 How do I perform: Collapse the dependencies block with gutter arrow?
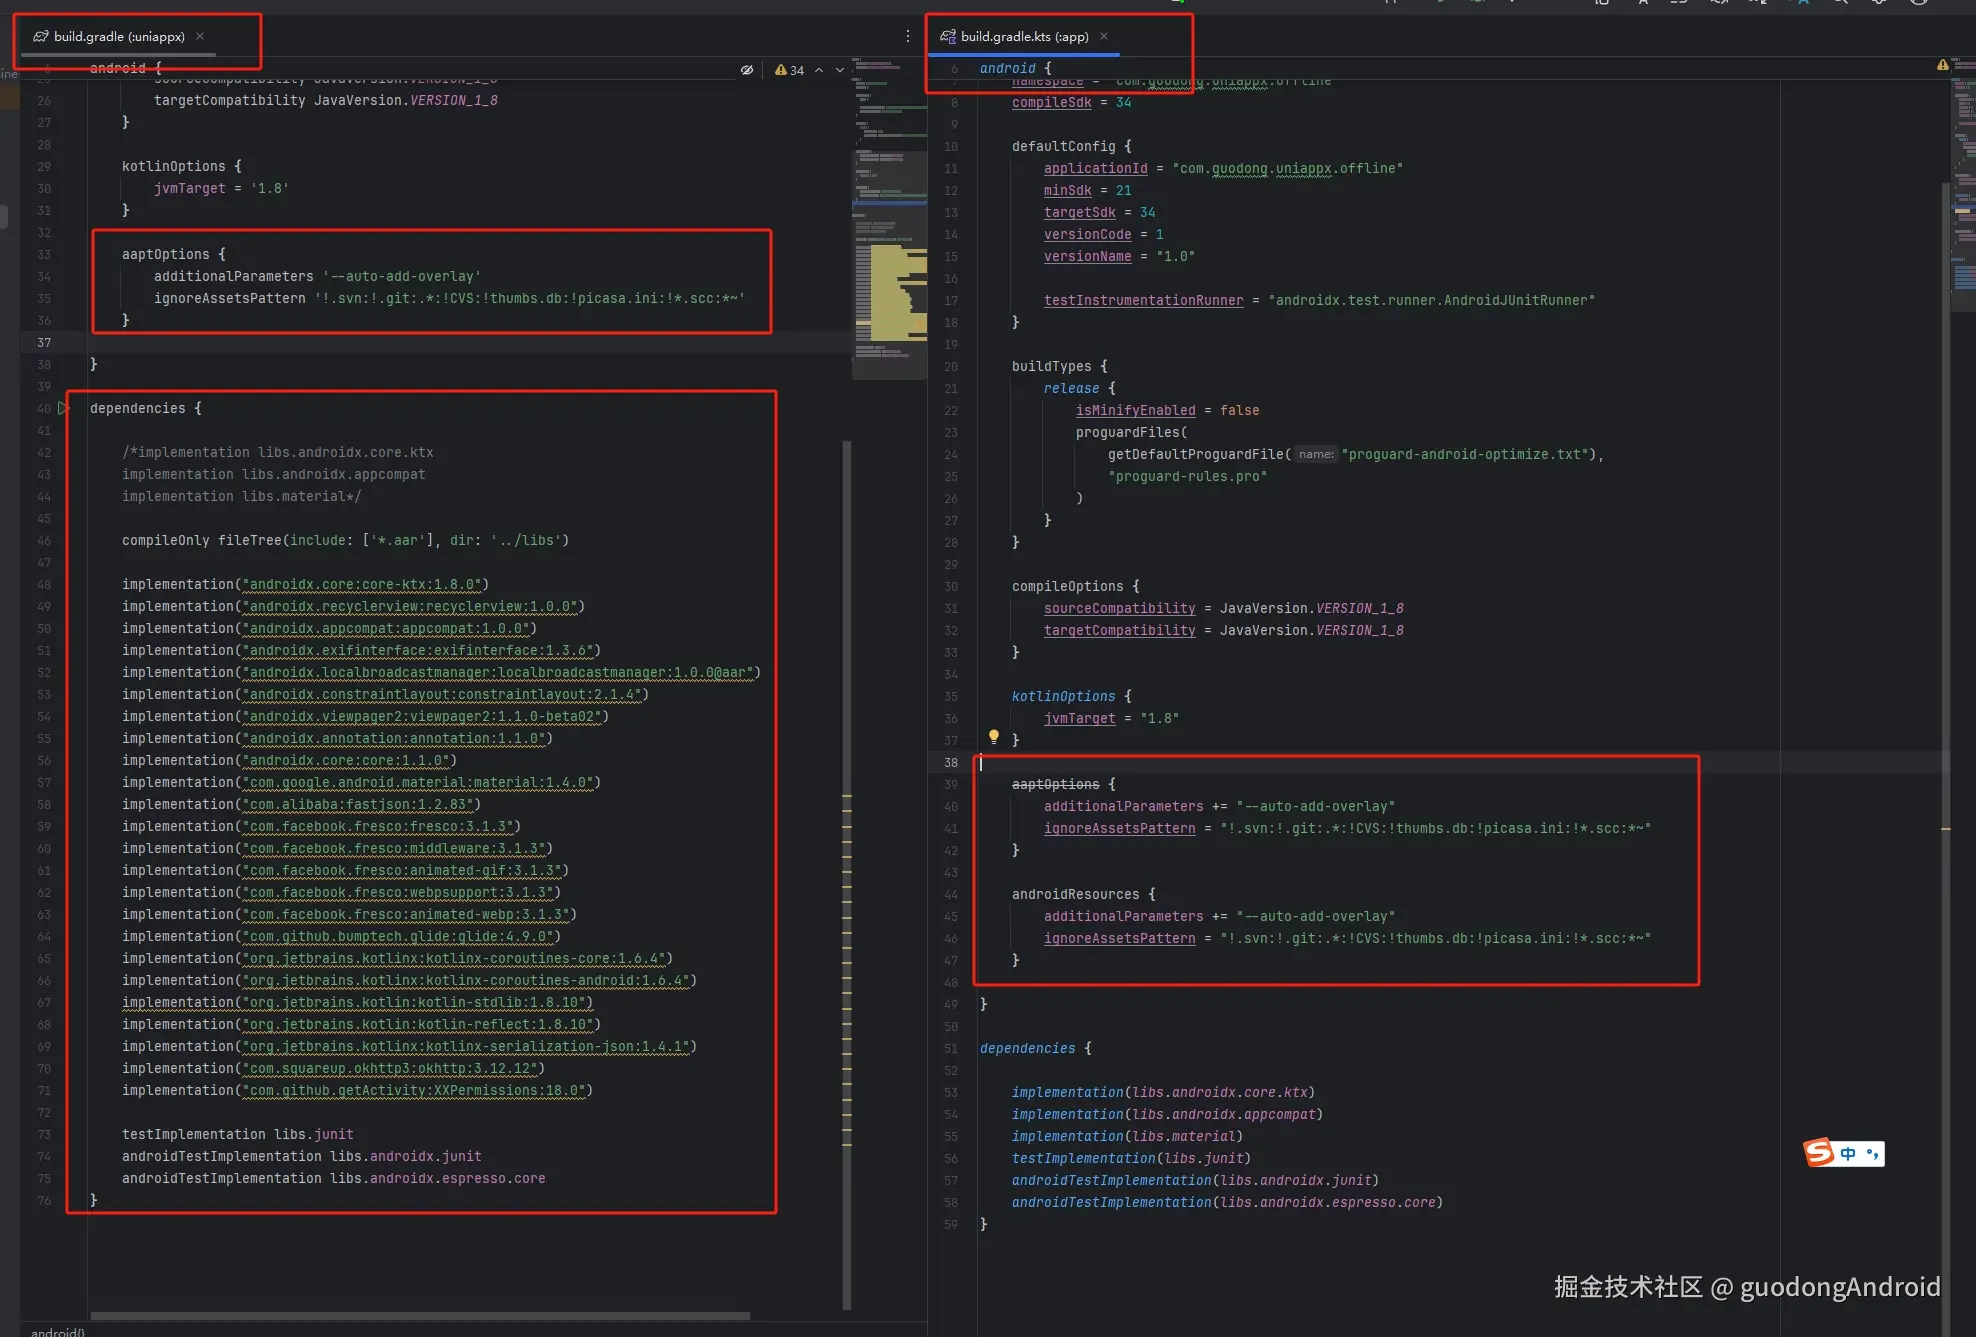[x=62, y=408]
